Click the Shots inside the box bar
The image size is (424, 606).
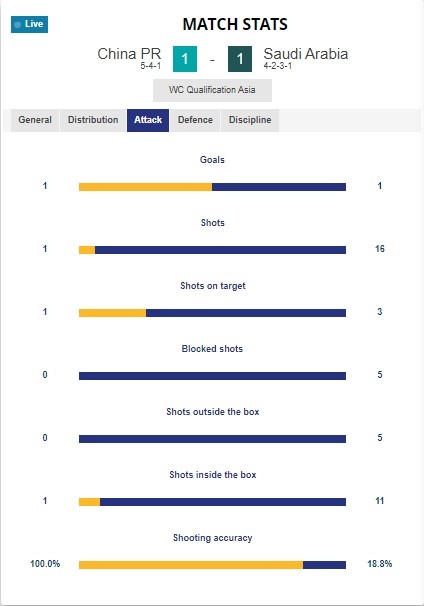pos(212,502)
